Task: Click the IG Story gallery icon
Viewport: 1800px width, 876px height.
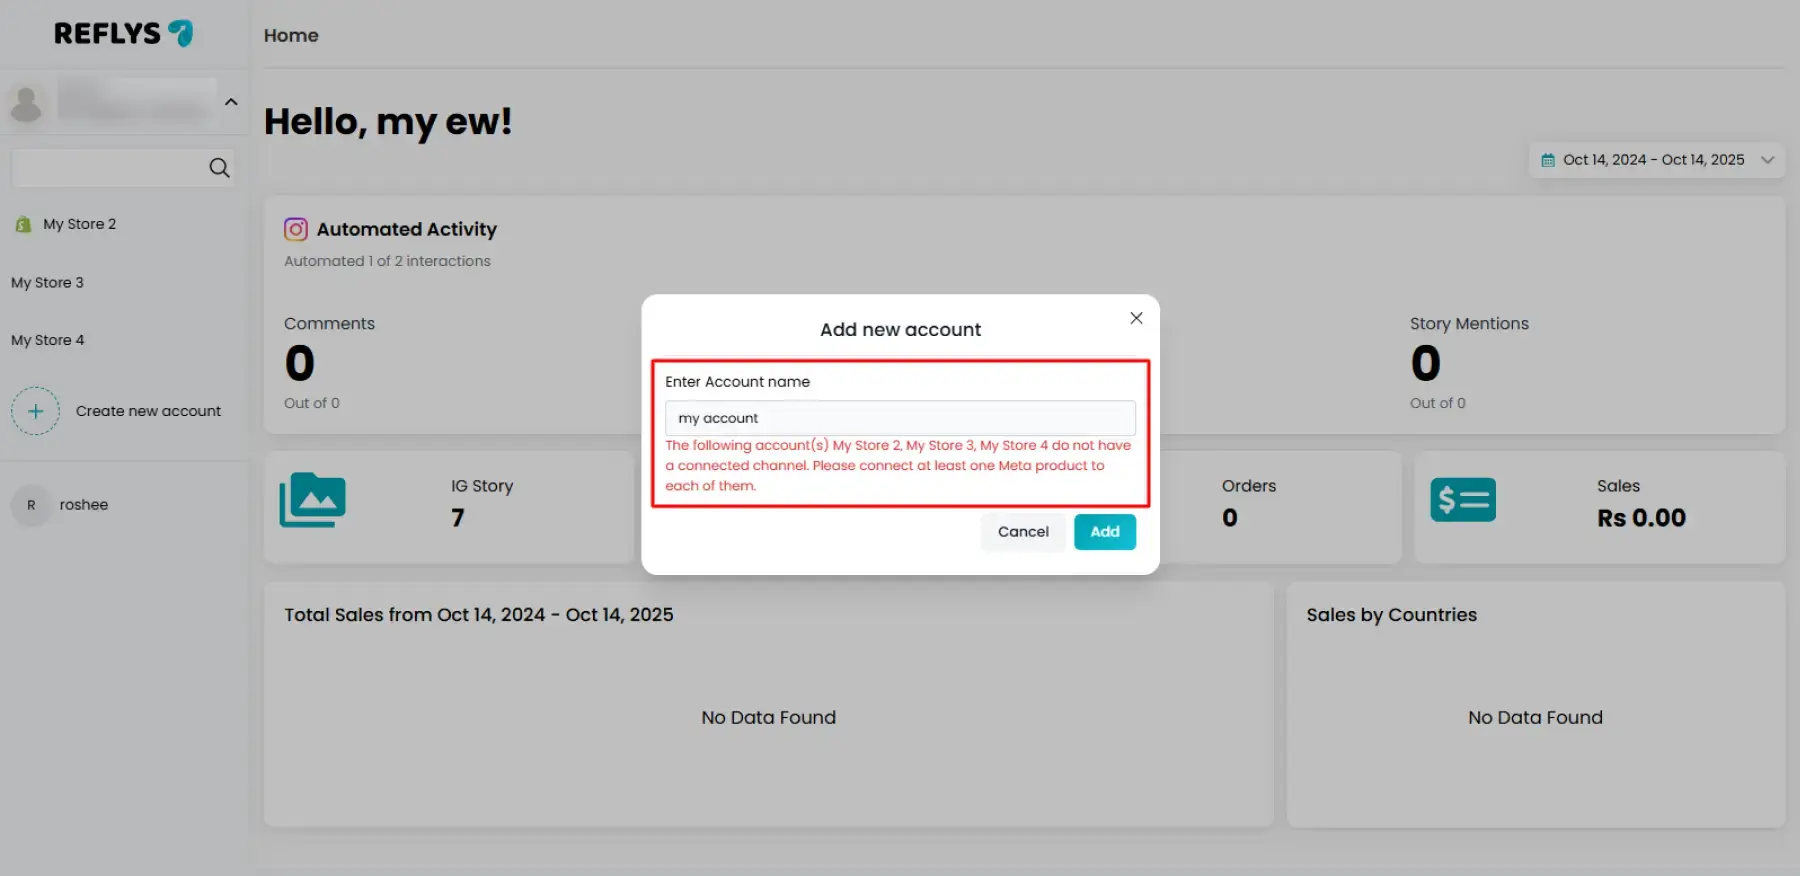Action: [x=312, y=500]
